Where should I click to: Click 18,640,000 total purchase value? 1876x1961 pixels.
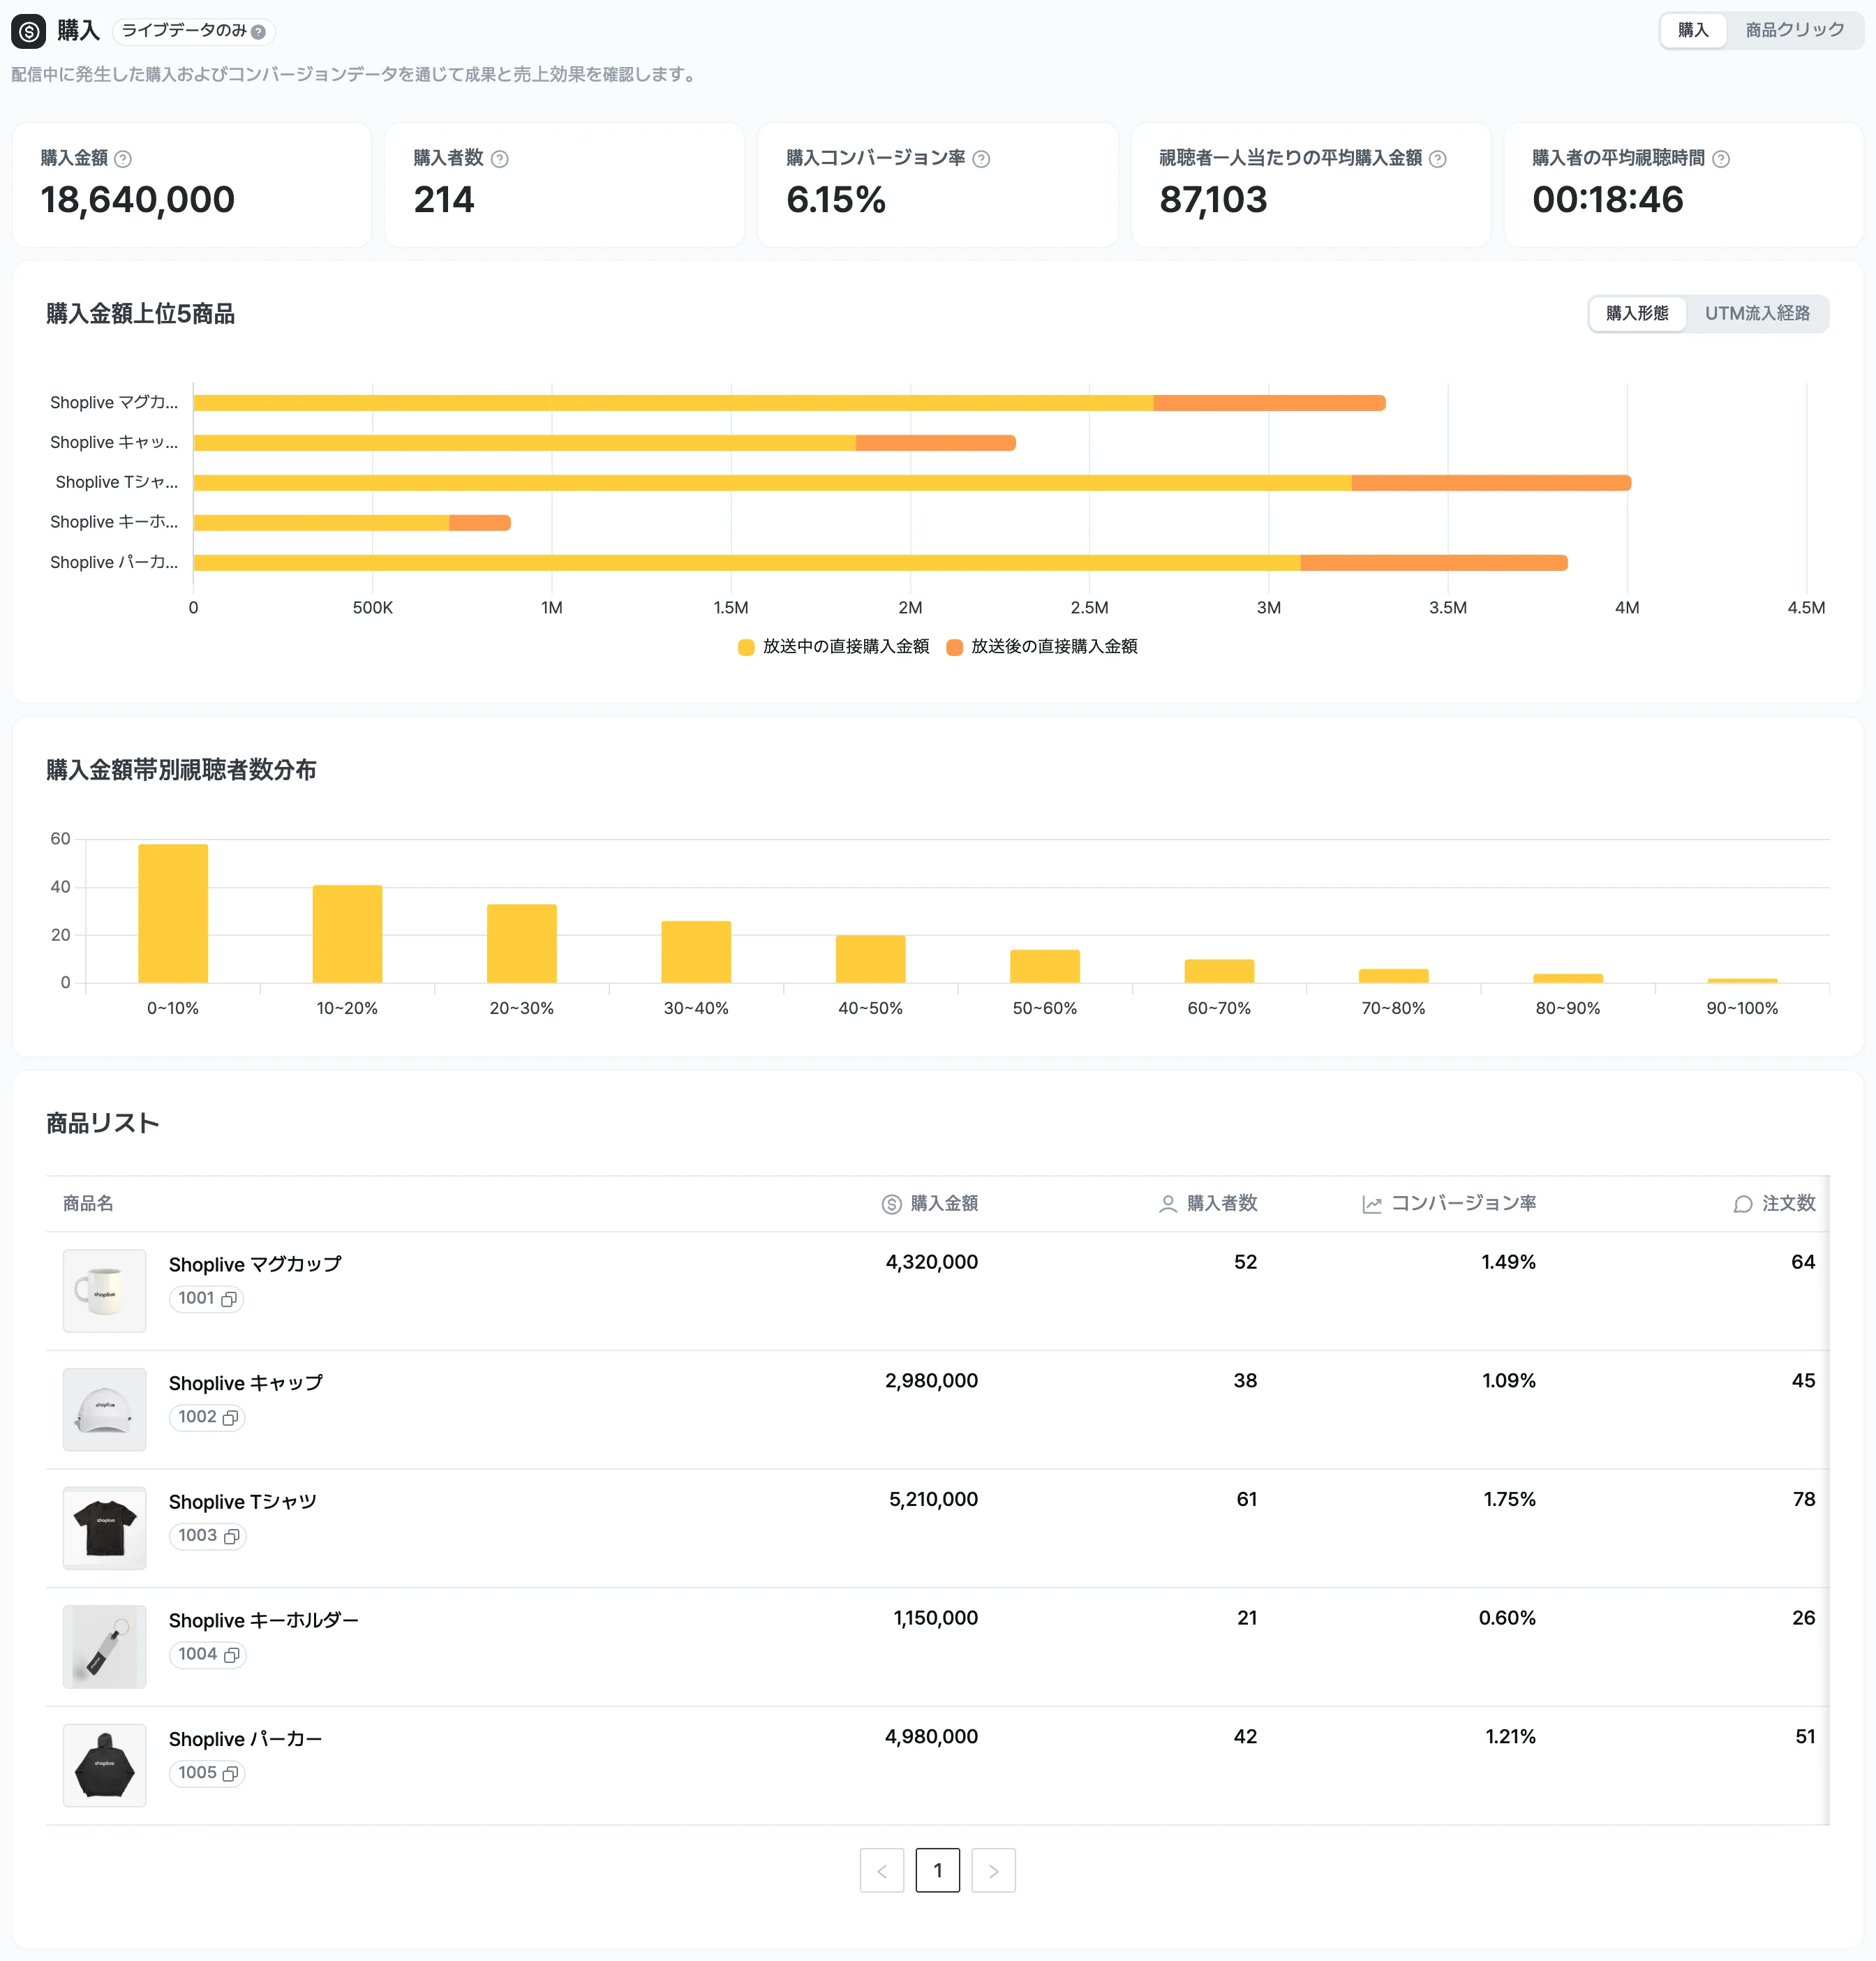click(137, 199)
